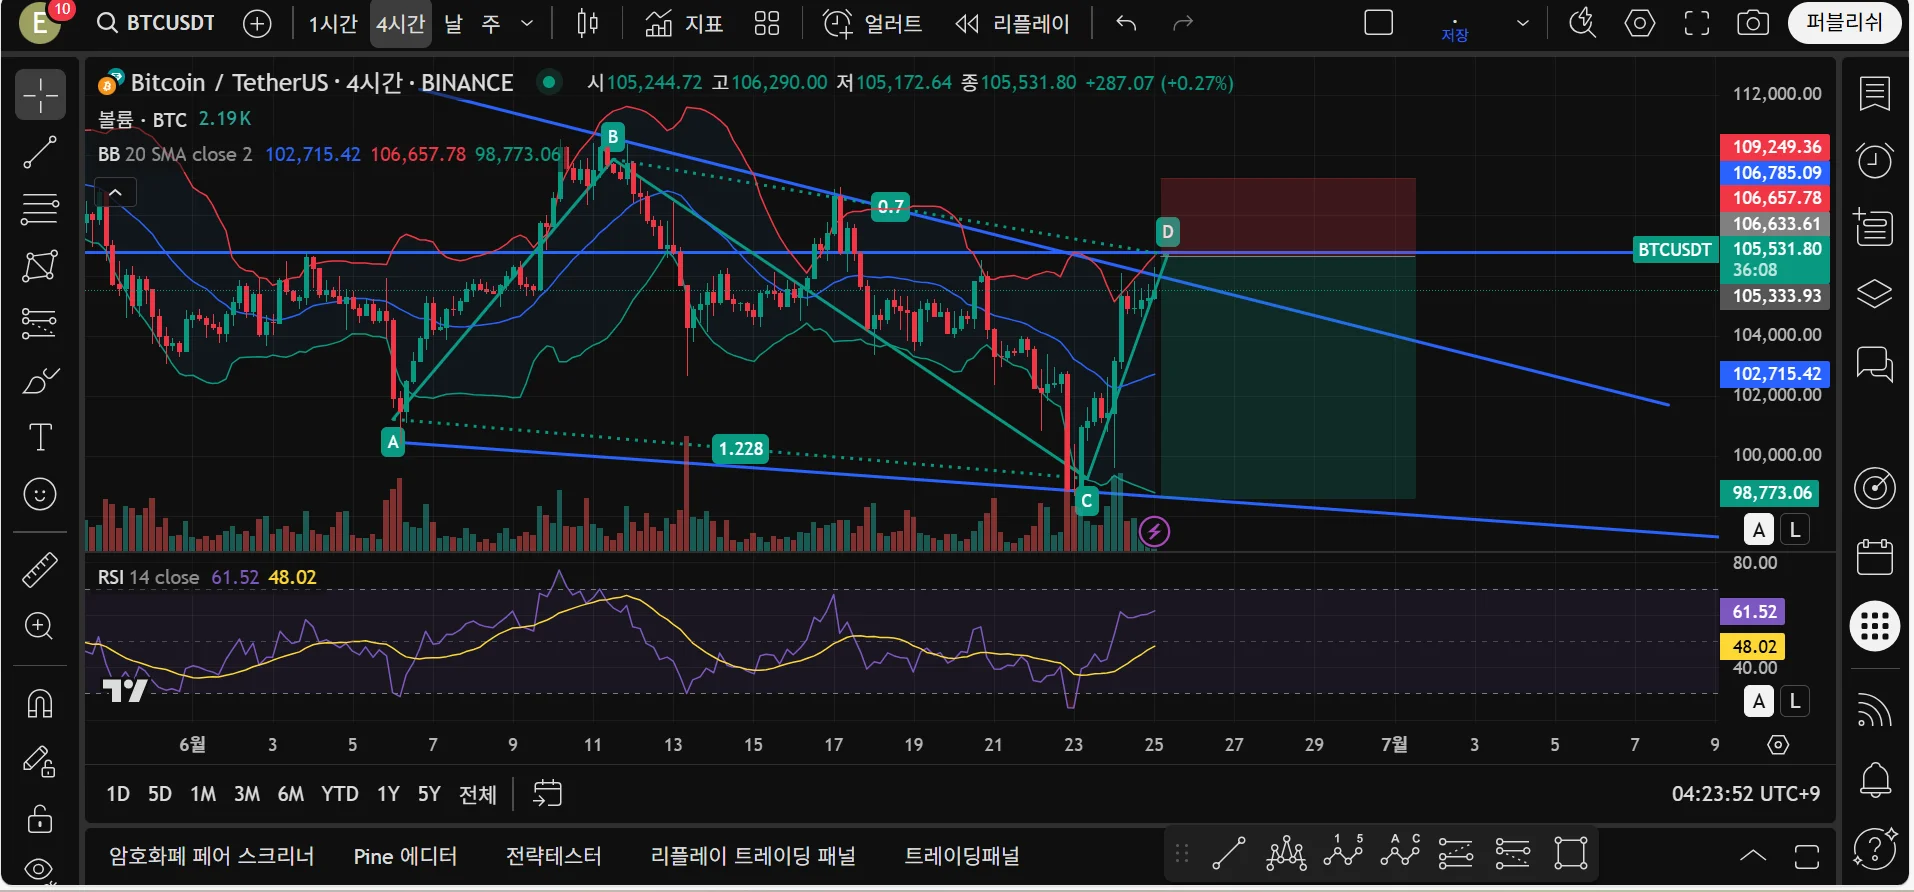Open the 지표 indicators dialog
This screenshot has height=892, width=1914.
pyautogui.click(x=684, y=23)
